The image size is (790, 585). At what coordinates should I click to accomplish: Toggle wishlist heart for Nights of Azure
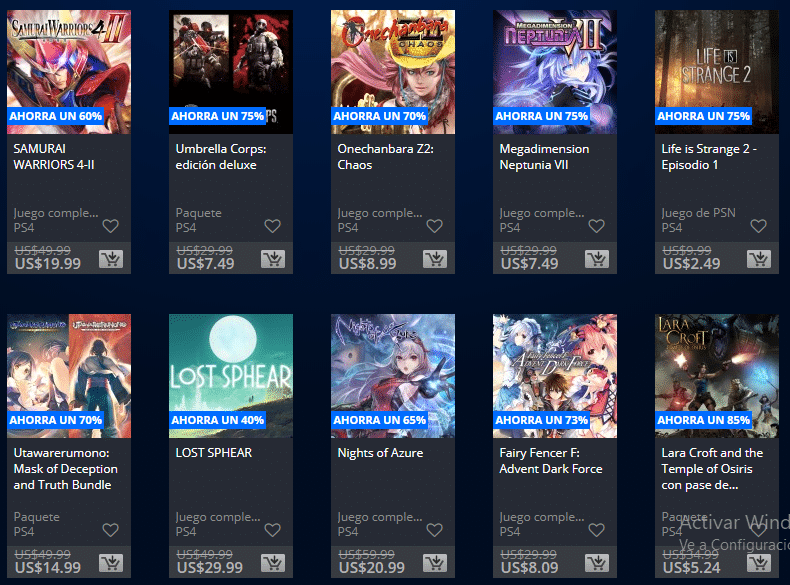434,530
